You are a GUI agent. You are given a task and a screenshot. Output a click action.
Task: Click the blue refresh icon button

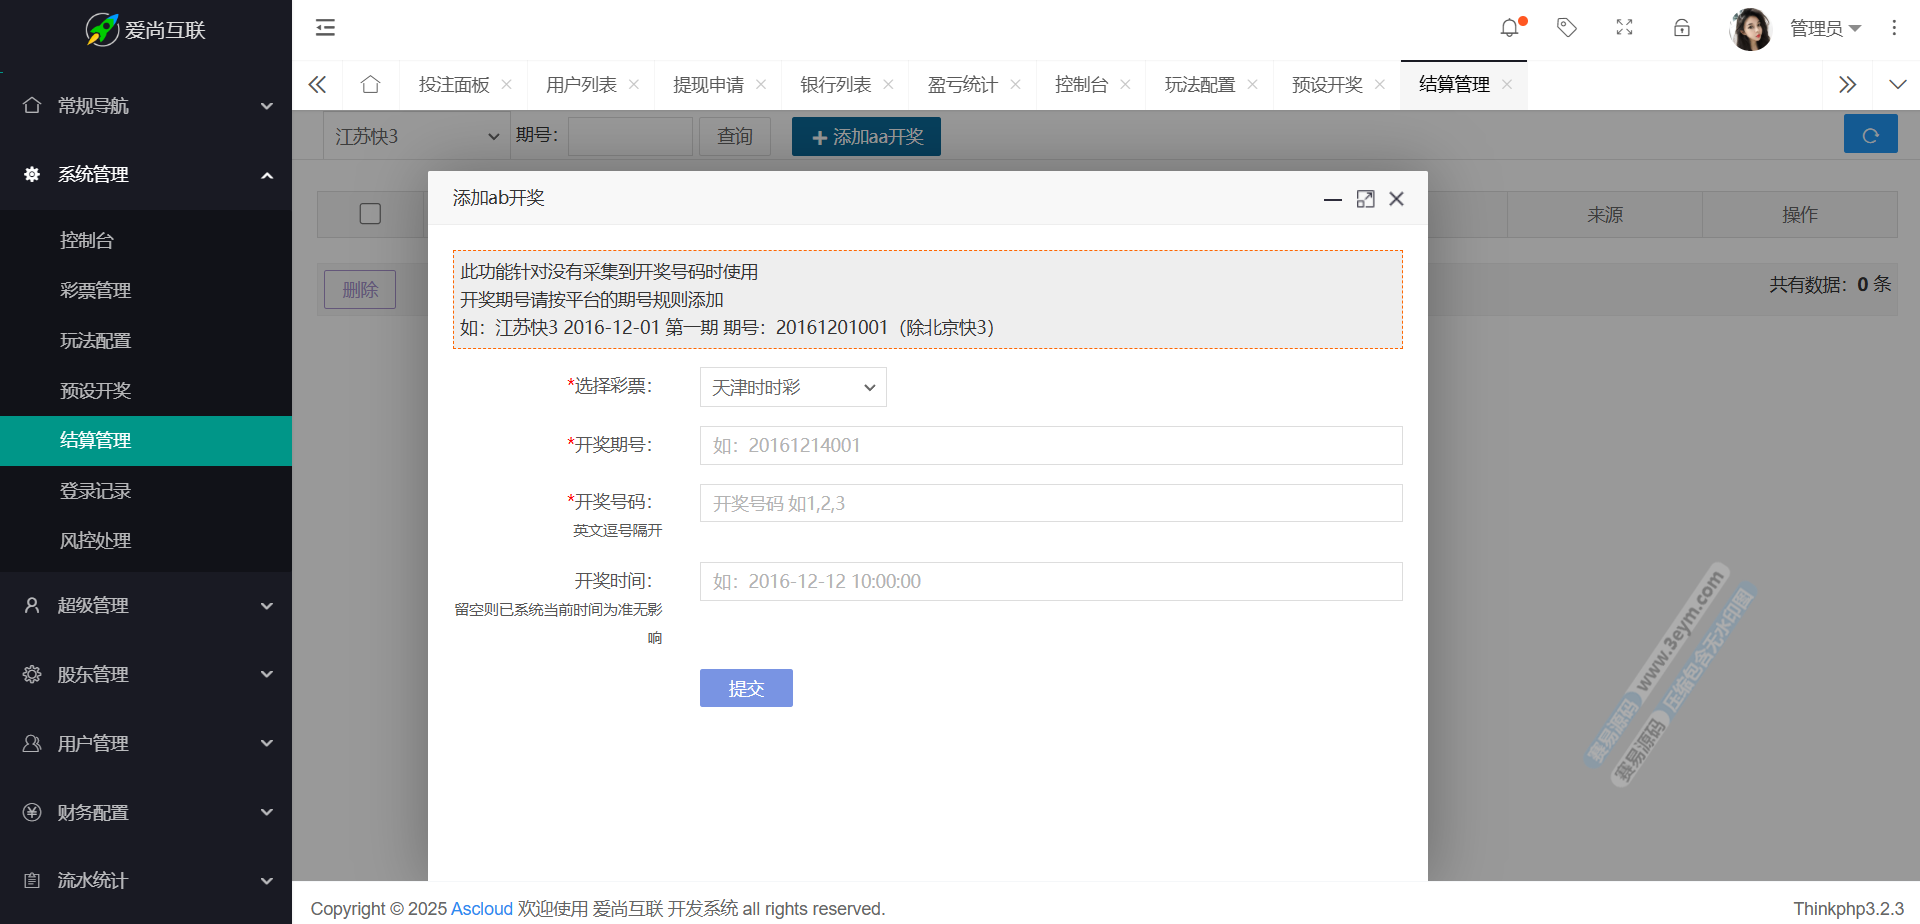pyautogui.click(x=1870, y=135)
